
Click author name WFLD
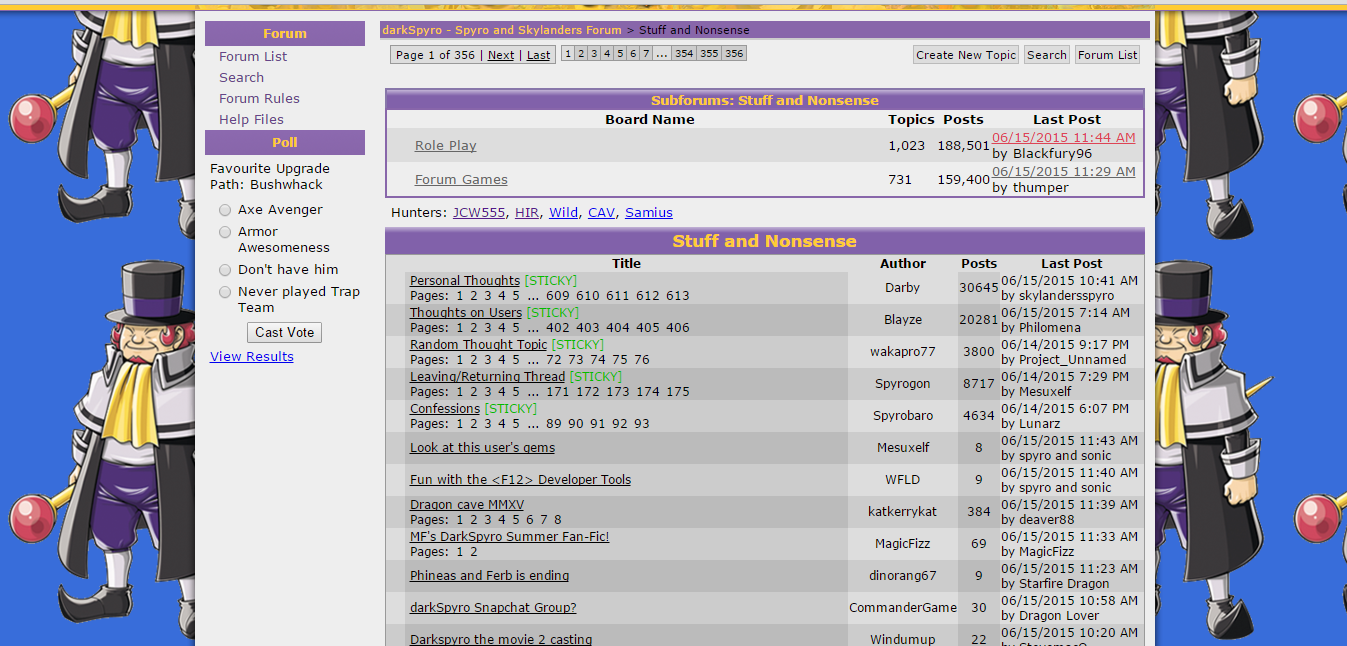[903, 480]
